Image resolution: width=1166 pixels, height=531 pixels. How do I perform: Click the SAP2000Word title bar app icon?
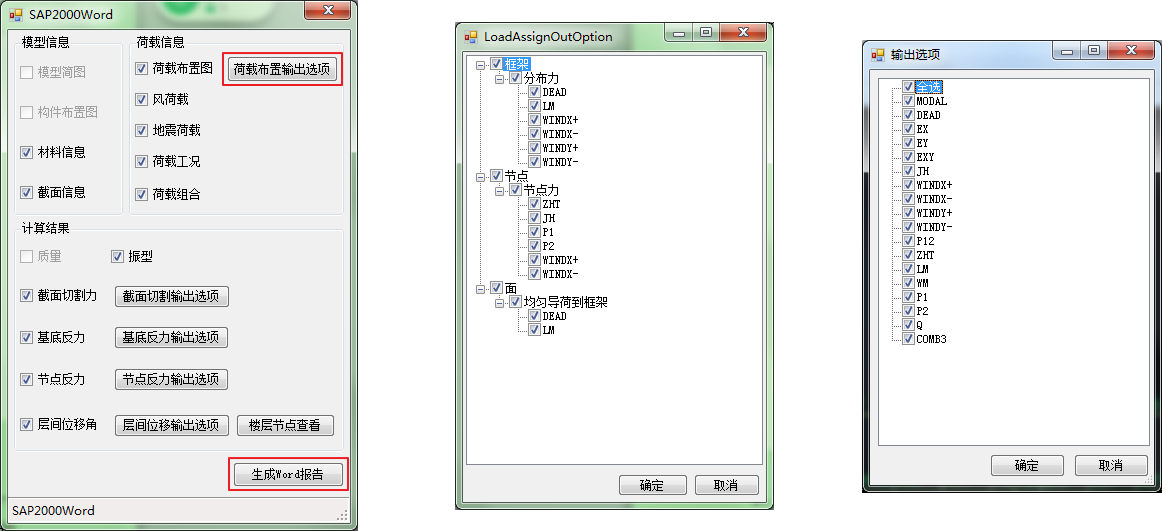pos(15,15)
